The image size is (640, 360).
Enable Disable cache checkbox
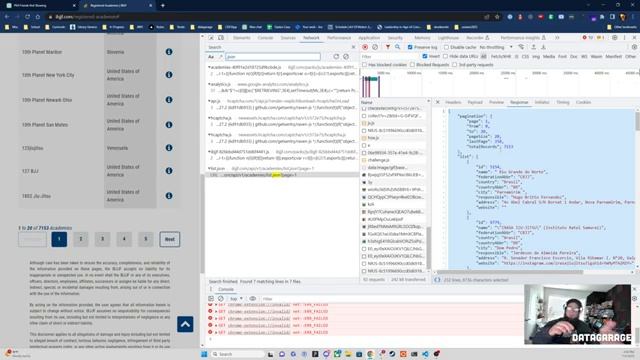click(446, 47)
